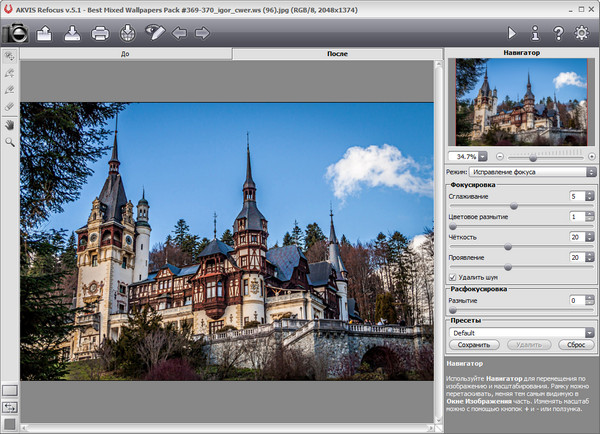Click the save image download icon
The width and height of the screenshot is (600, 434).
[x=72, y=34]
